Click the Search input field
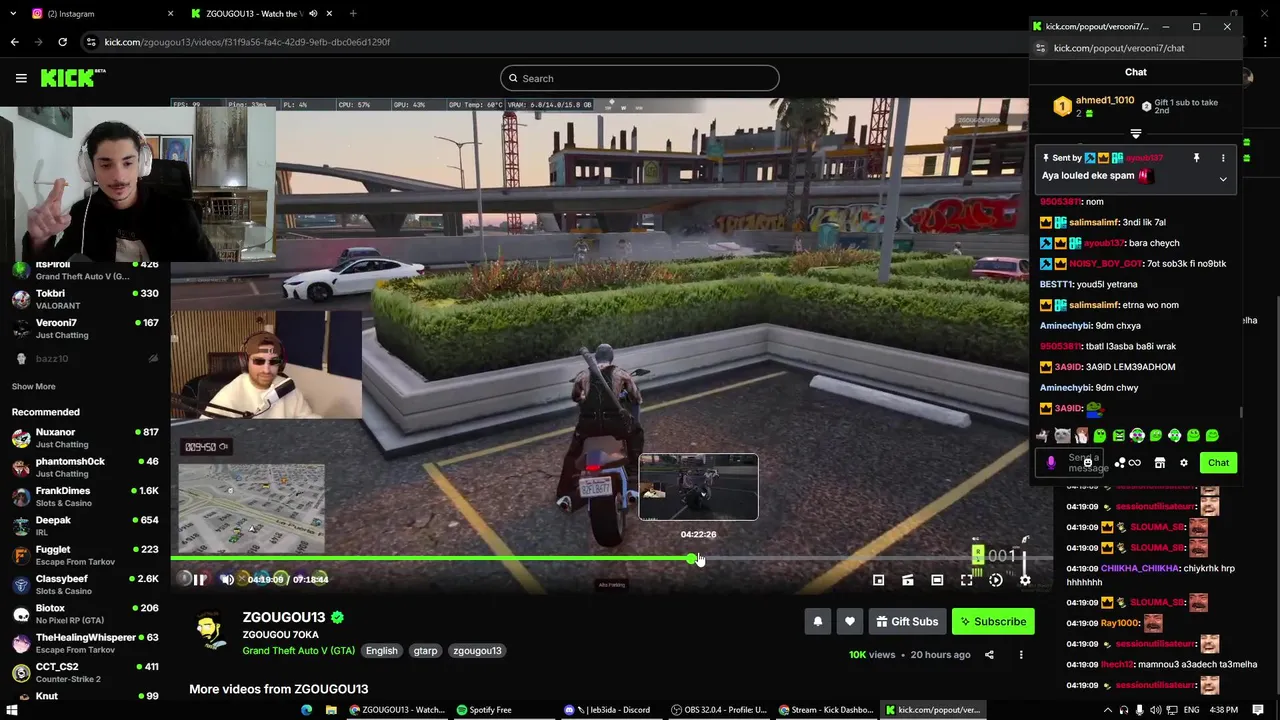The height and width of the screenshot is (720, 1280). click(x=640, y=78)
